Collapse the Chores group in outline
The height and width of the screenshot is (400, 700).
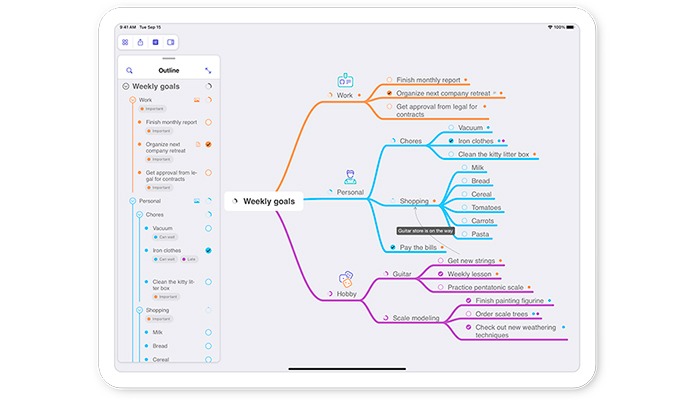pyautogui.click(x=139, y=215)
